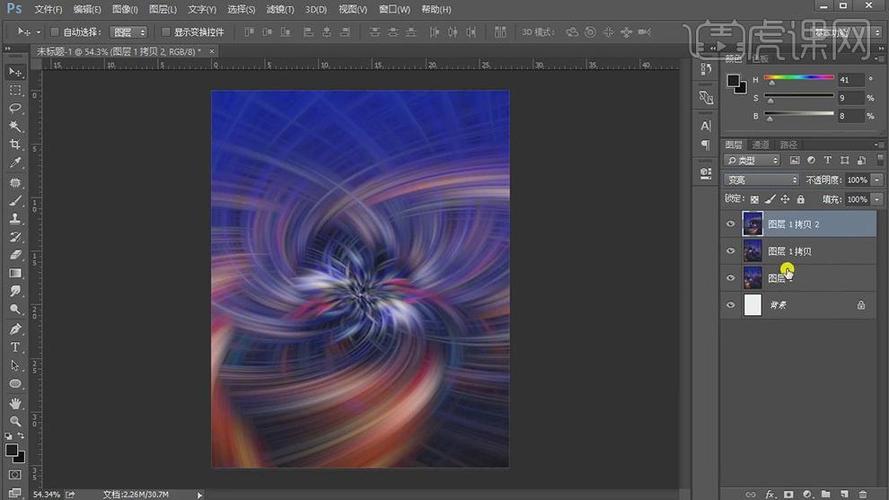Viewport: 889px width, 500px height.
Task: Click the create new layer icon
Action: point(844,494)
